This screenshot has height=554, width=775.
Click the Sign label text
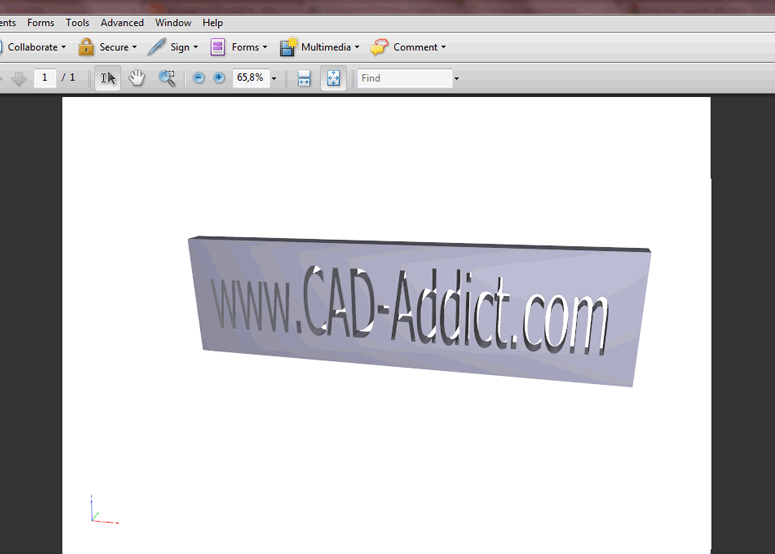(x=180, y=47)
